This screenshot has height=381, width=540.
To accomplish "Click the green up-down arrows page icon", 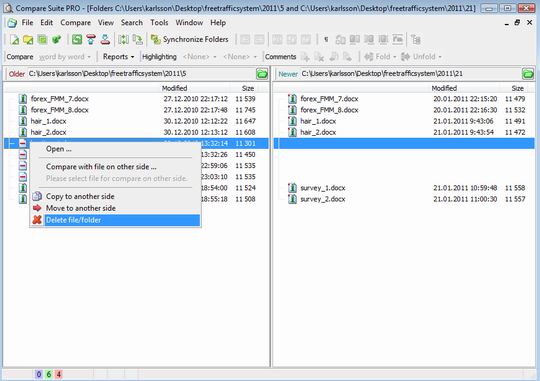I will pos(123,40).
